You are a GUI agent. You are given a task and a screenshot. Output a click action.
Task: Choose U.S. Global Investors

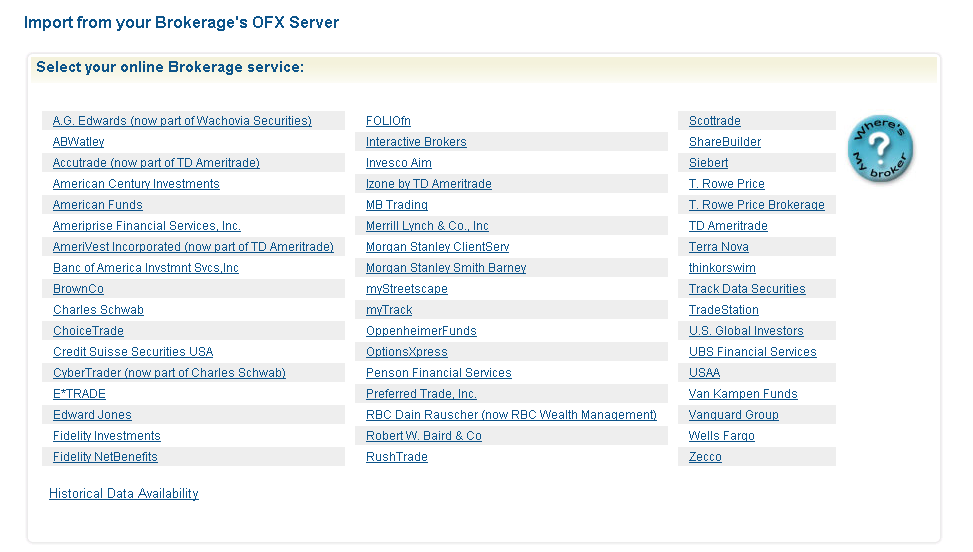click(x=746, y=331)
